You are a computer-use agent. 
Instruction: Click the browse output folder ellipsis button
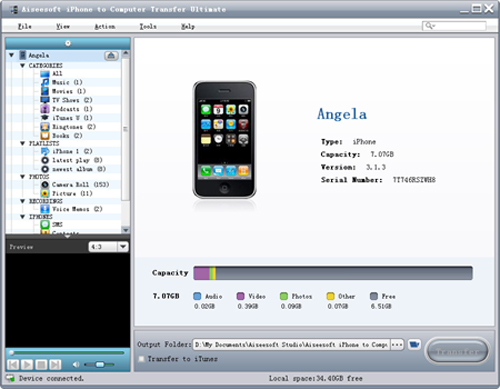(x=397, y=344)
